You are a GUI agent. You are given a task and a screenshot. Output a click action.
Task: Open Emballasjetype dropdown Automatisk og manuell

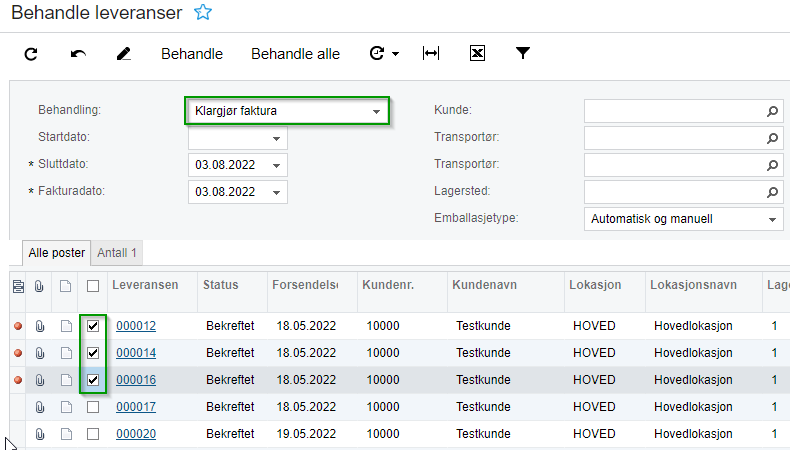click(x=683, y=219)
